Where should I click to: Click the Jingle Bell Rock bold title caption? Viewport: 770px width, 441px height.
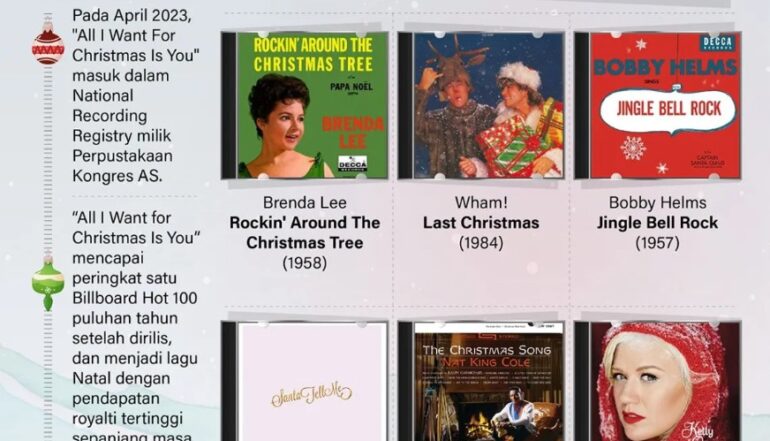pos(658,223)
